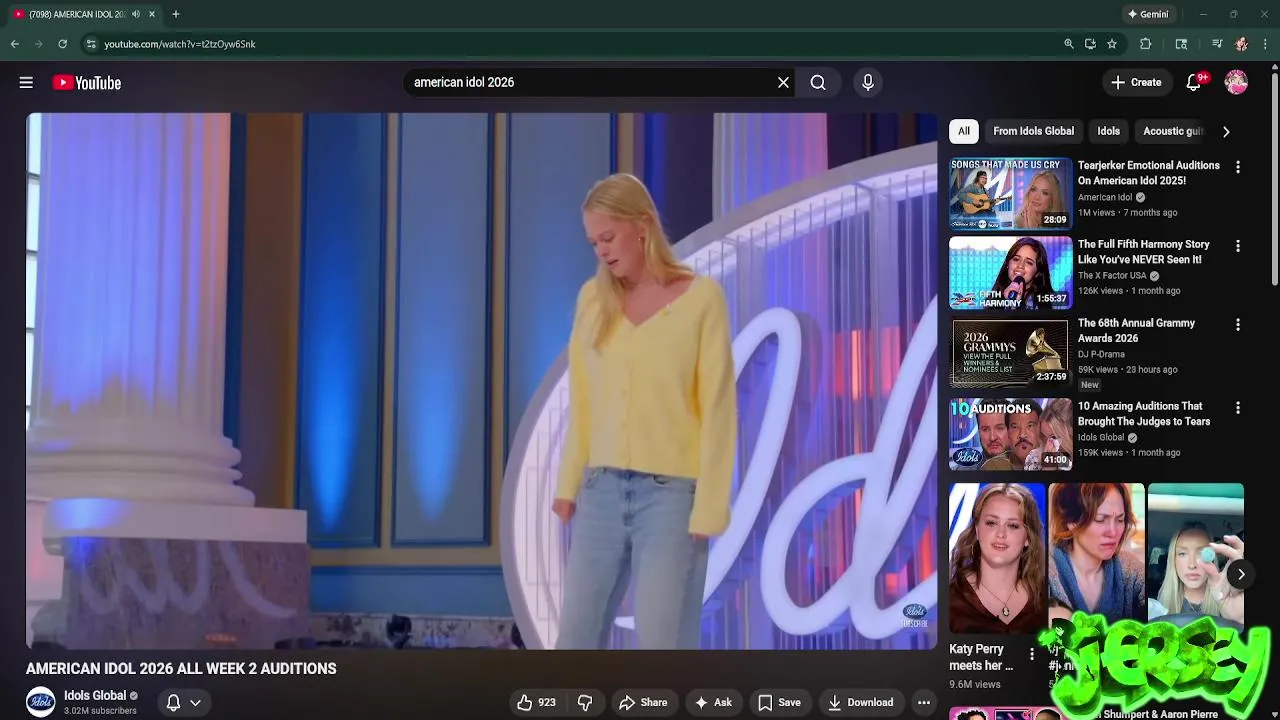Save video to a playlist

pos(779,703)
